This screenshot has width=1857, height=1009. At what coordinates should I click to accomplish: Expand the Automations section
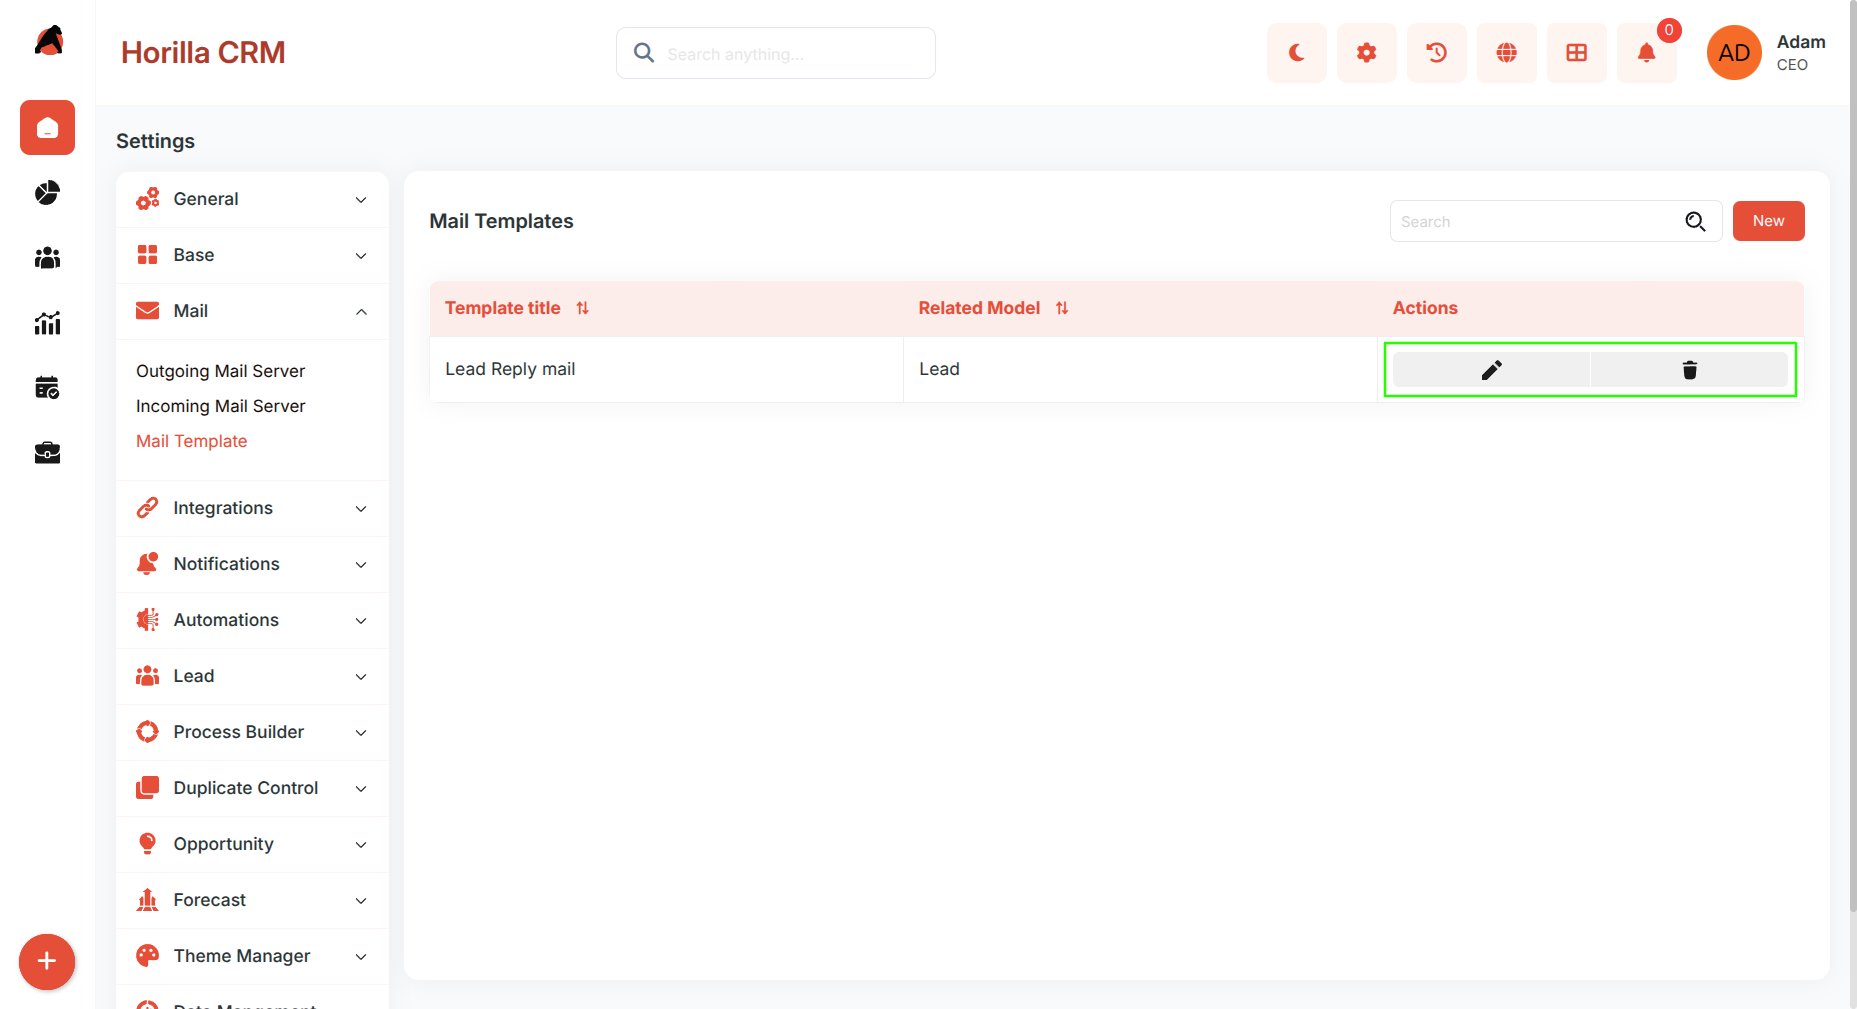click(x=252, y=620)
